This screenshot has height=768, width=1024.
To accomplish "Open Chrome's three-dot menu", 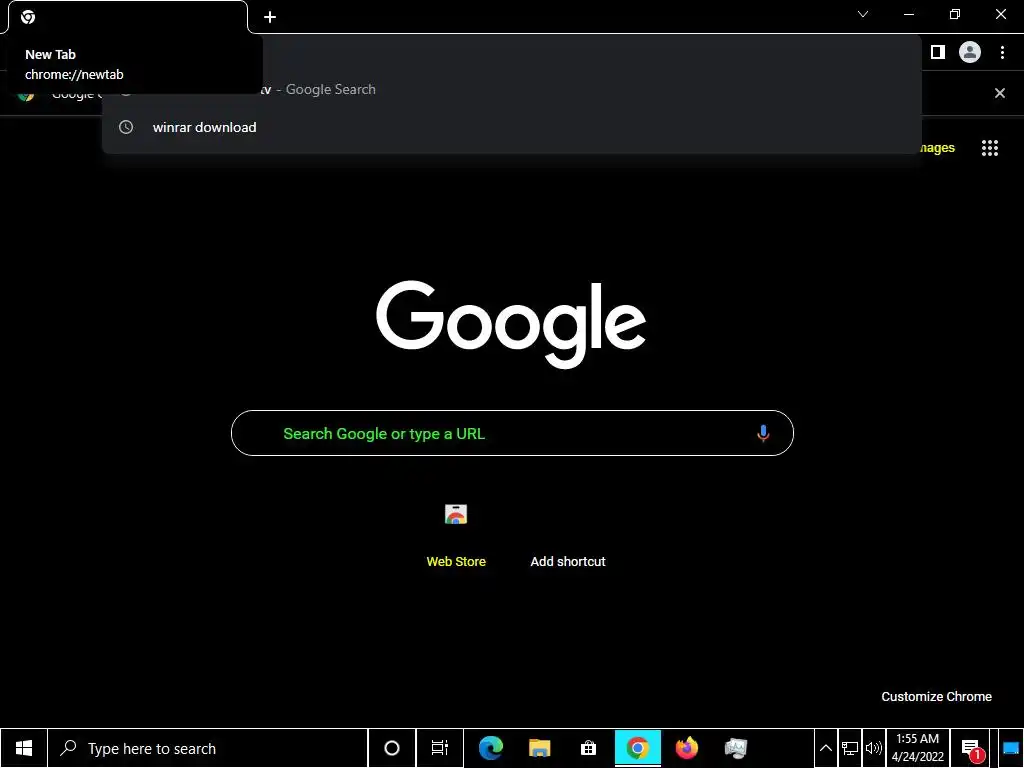I will [x=1002, y=52].
